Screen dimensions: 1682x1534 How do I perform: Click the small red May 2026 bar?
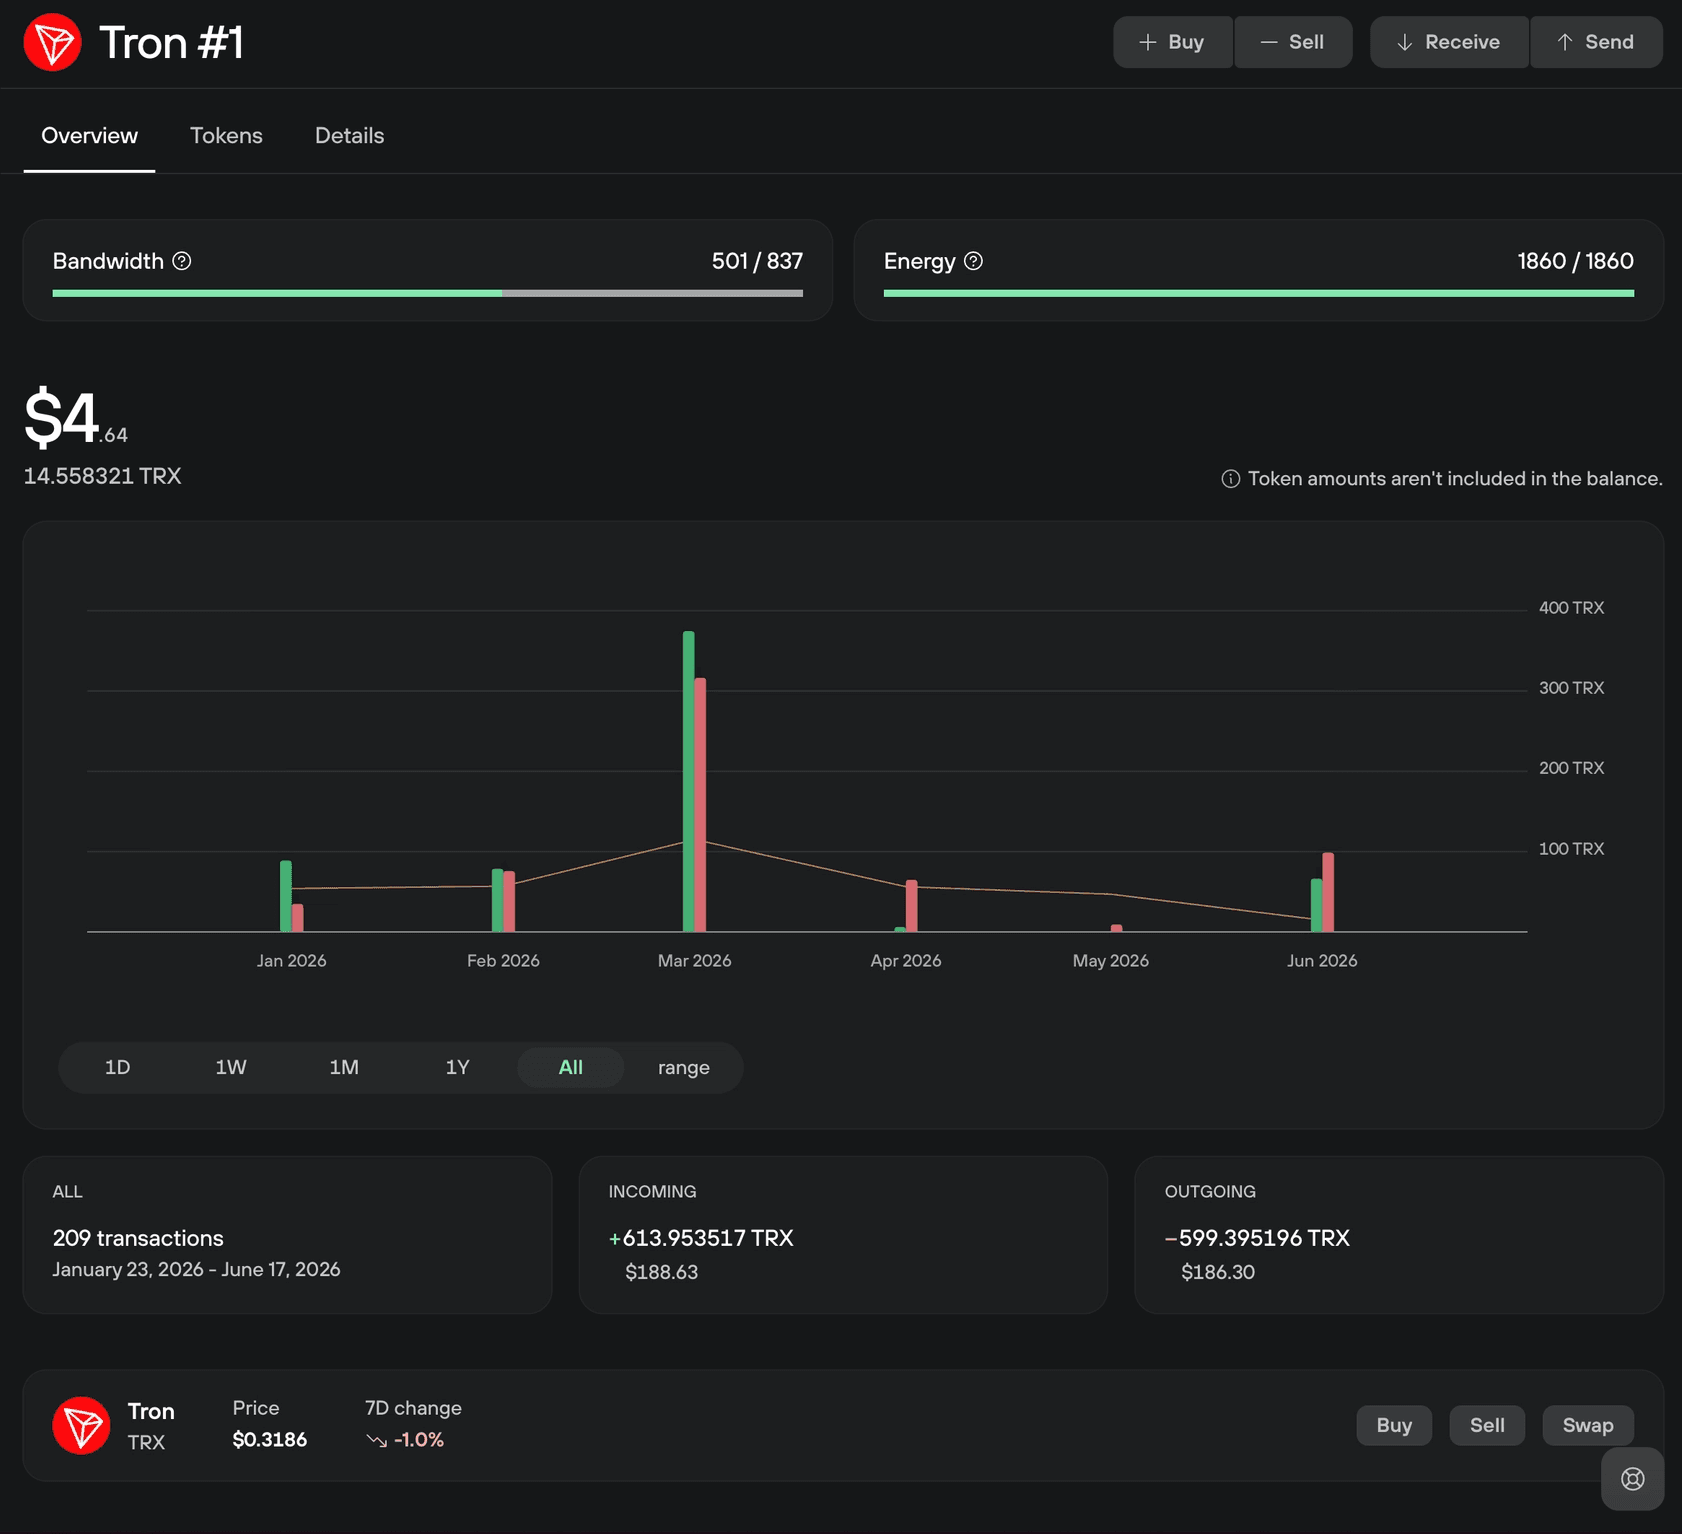[x=1116, y=928]
